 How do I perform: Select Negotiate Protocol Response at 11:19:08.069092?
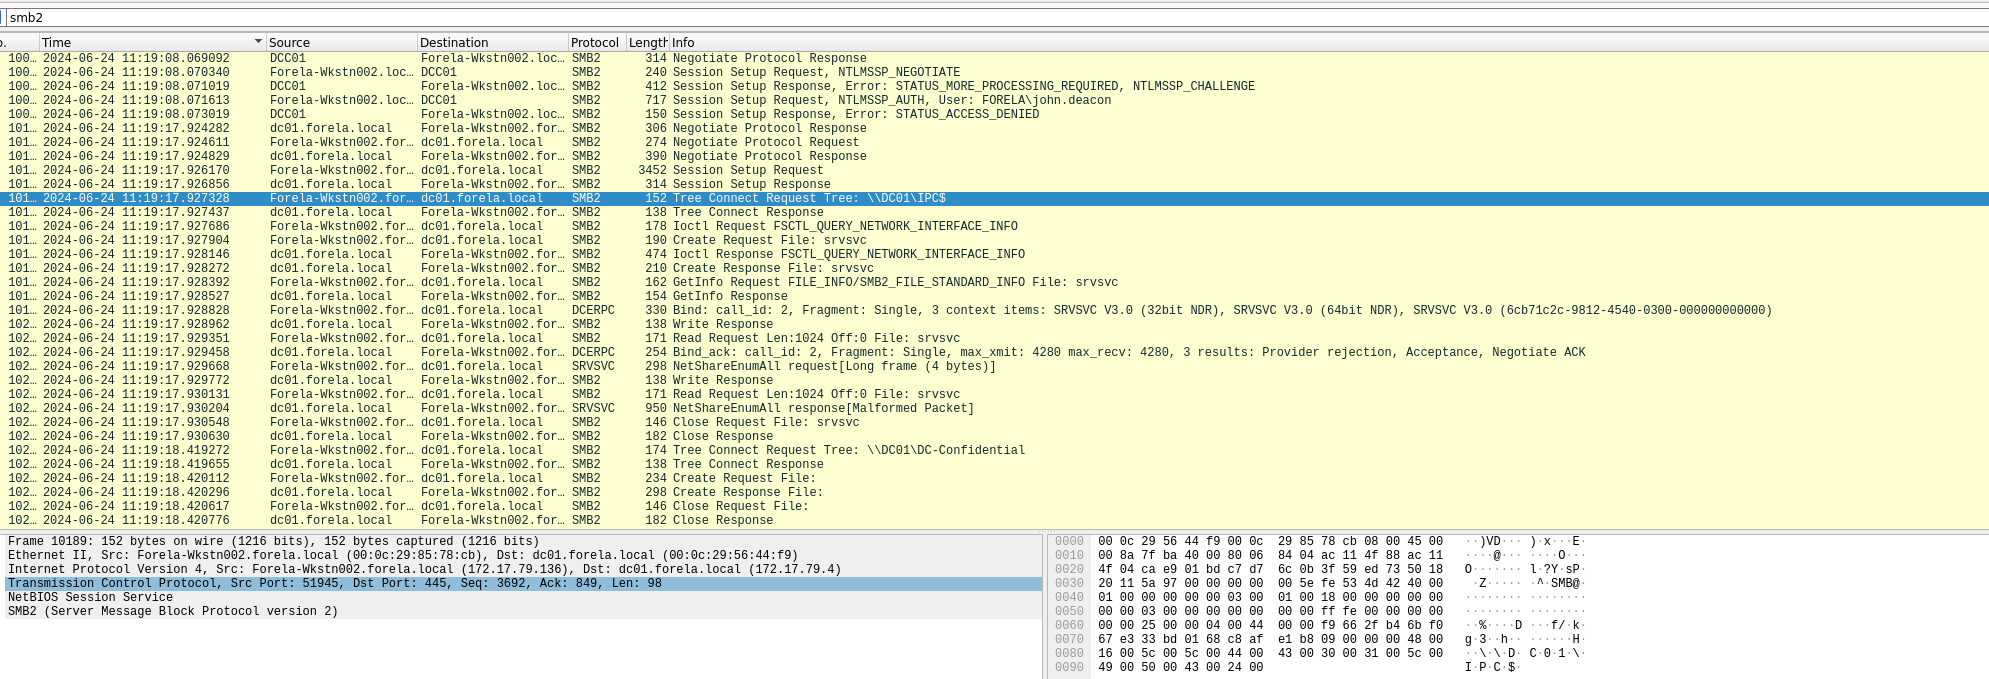coord(994,58)
